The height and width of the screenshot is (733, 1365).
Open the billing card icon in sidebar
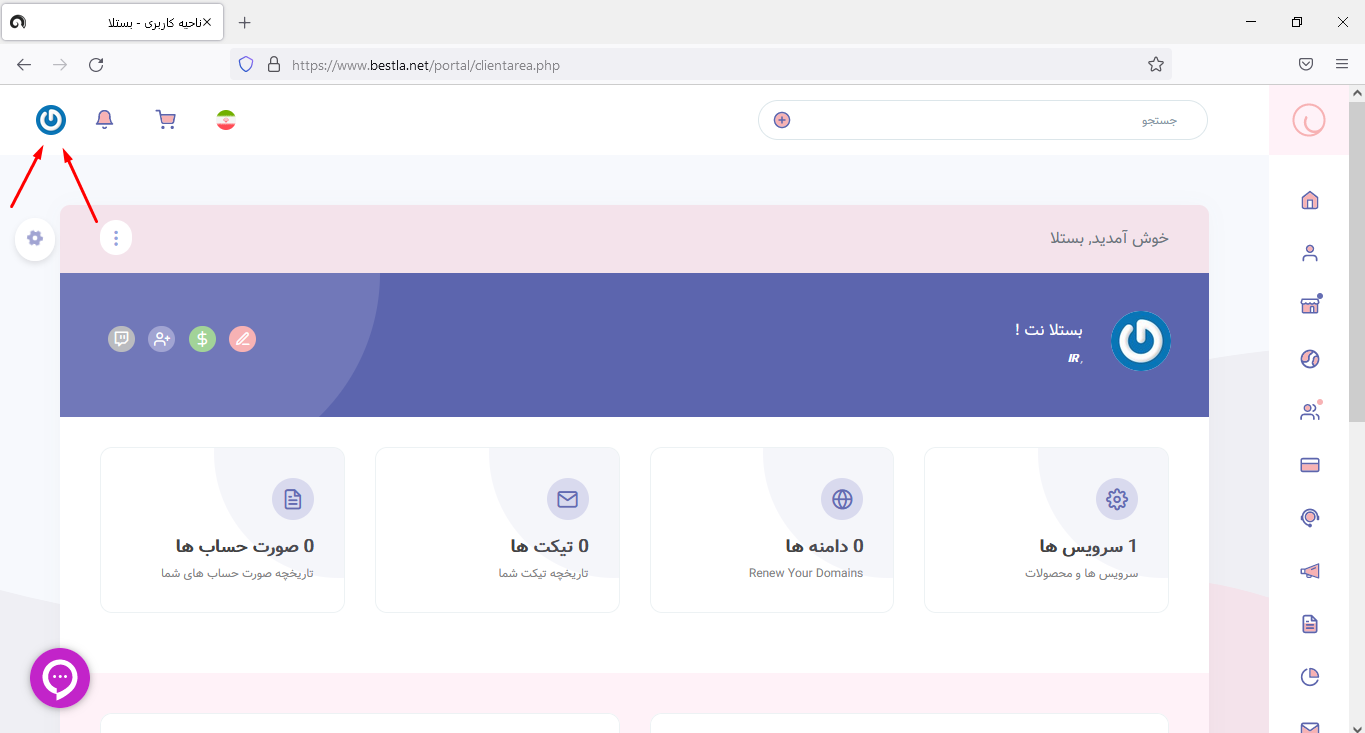pos(1310,465)
